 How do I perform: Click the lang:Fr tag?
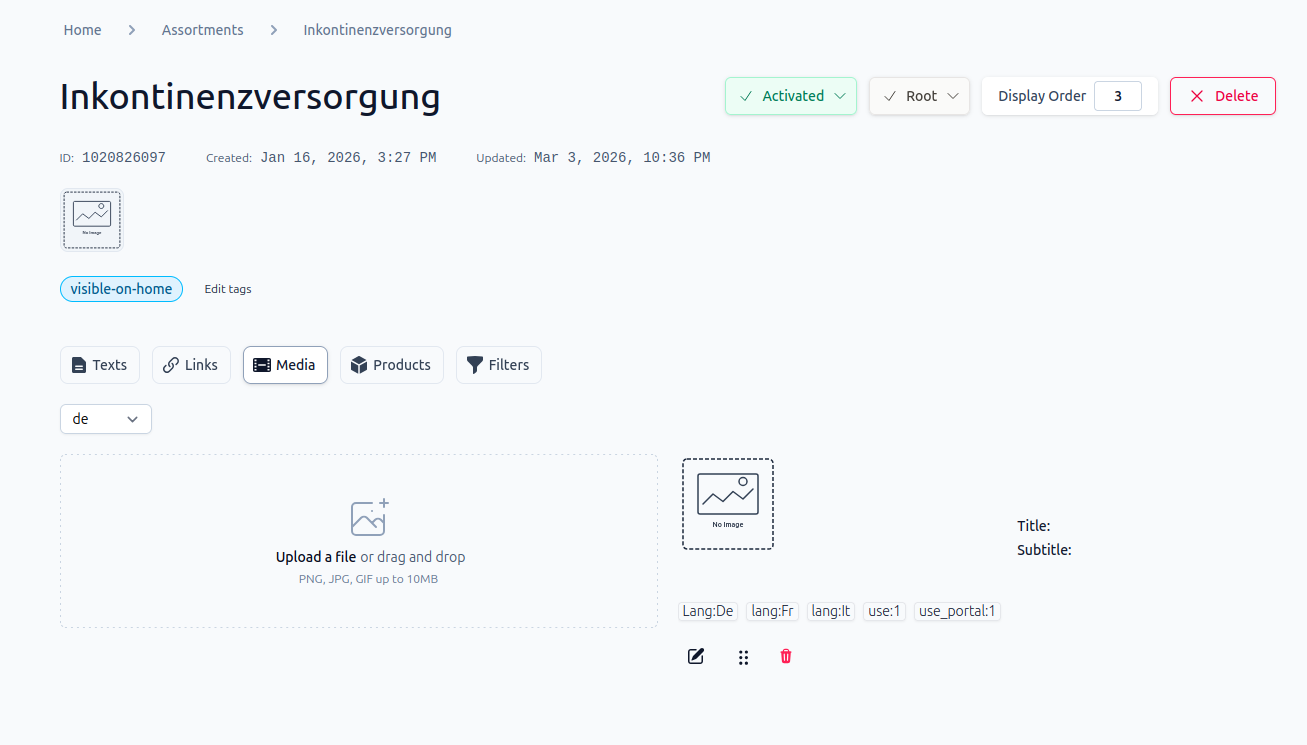[x=773, y=611]
